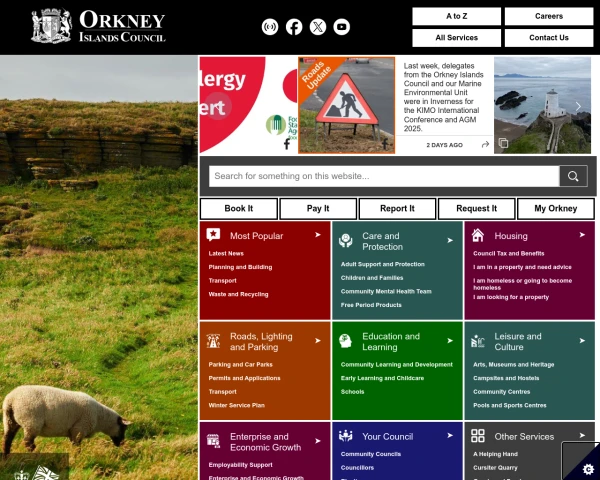Open Council Tax and Benefits link
Viewport: 600px width, 480px height.
click(x=509, y=253)
